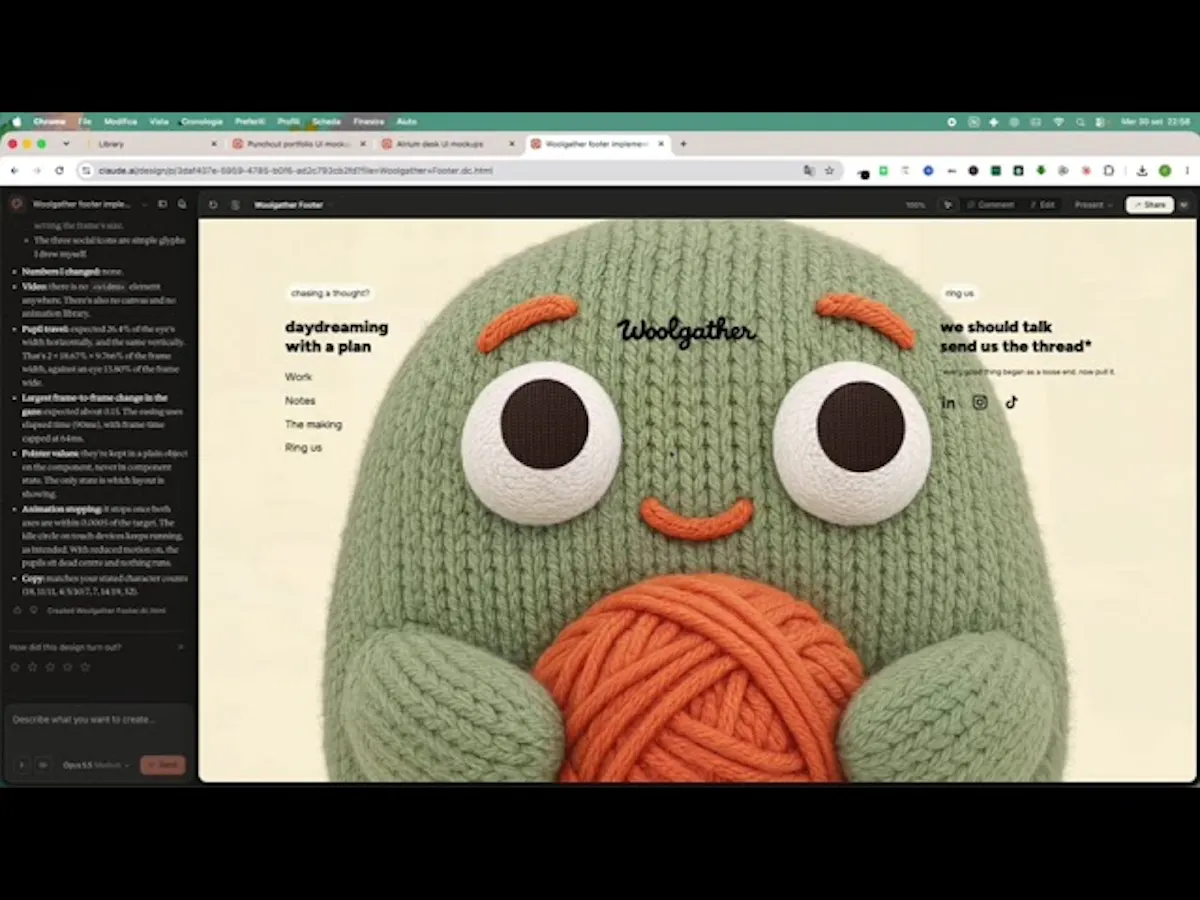Open macOS Spotlight search icon
Viewport: 1200px width, 900px height.
[1080, 121]
